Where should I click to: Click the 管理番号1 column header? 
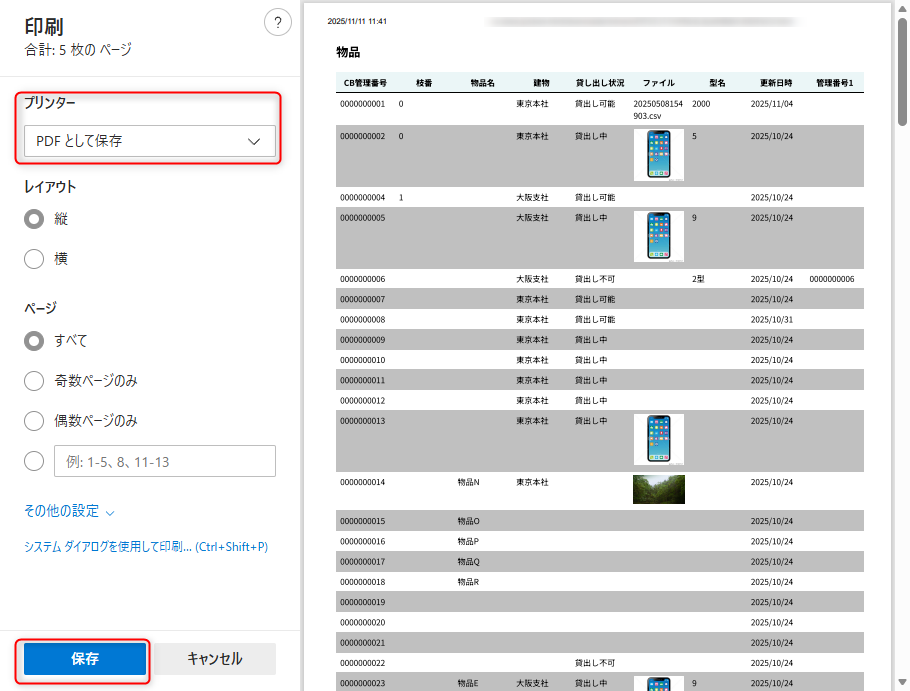click(x=835, y=83)
